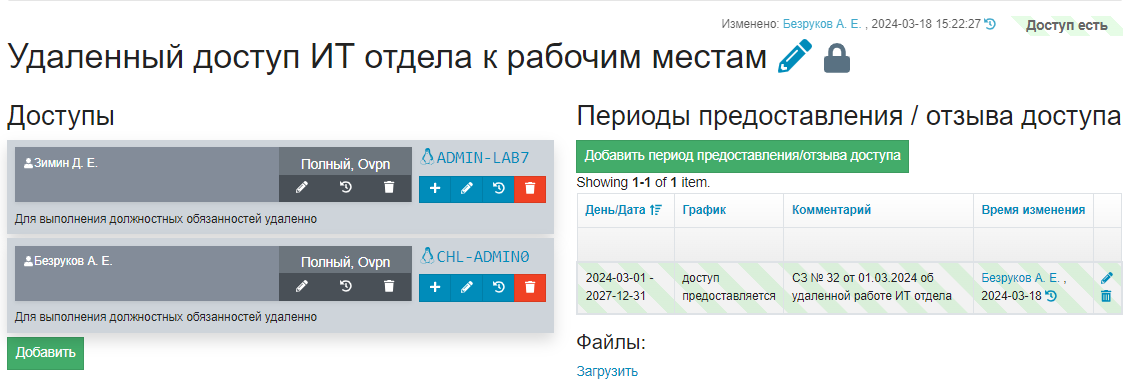Edit the page title with pencil icon

coord(795,56)
